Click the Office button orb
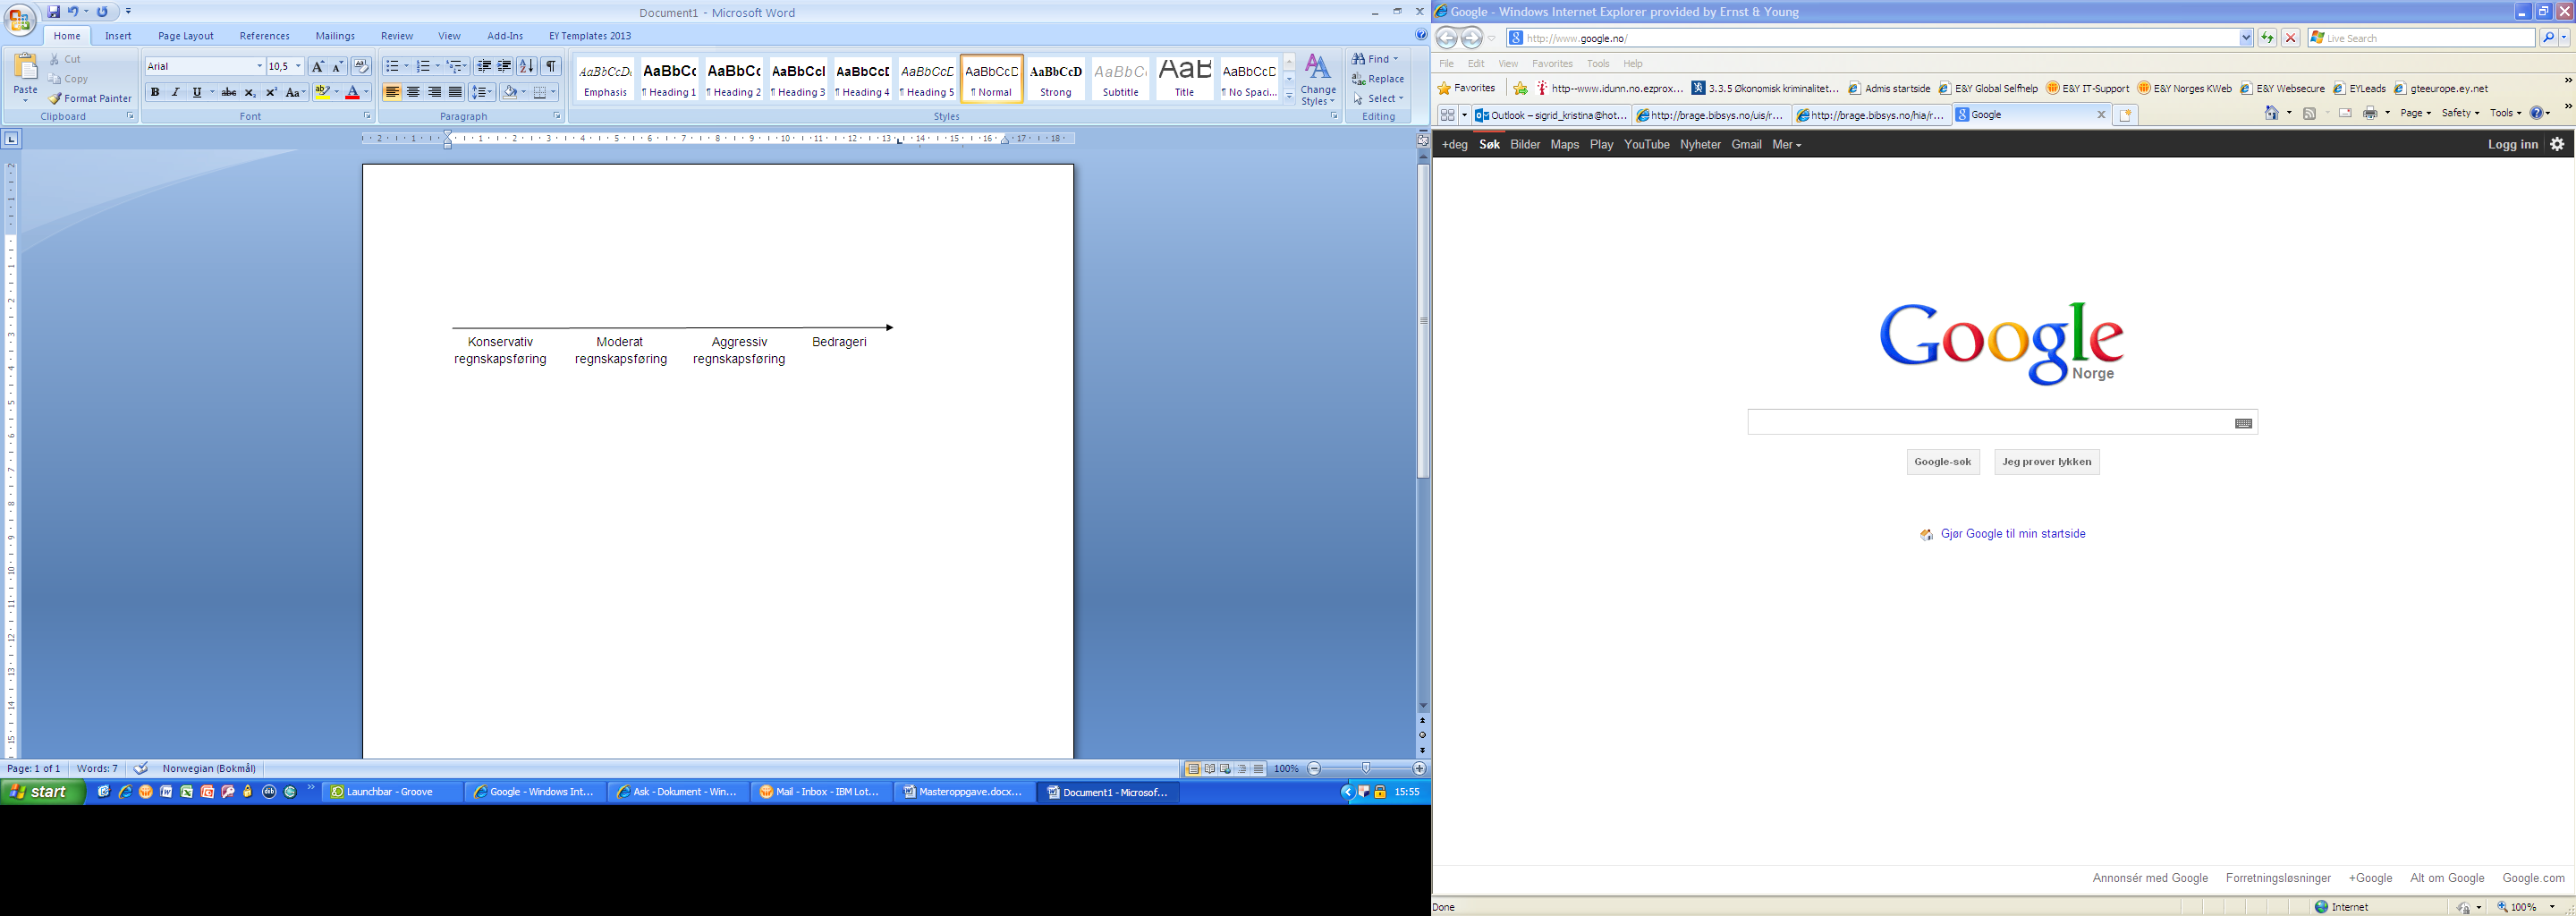Screen dimensions: 2576x916 tap(19, 19)
